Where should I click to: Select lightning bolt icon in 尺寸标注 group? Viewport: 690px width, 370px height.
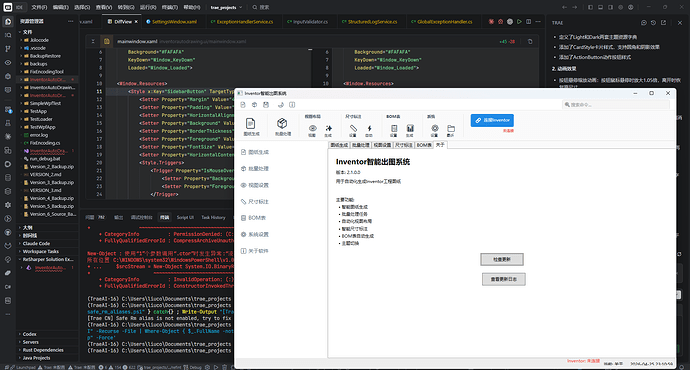(369, 128)
